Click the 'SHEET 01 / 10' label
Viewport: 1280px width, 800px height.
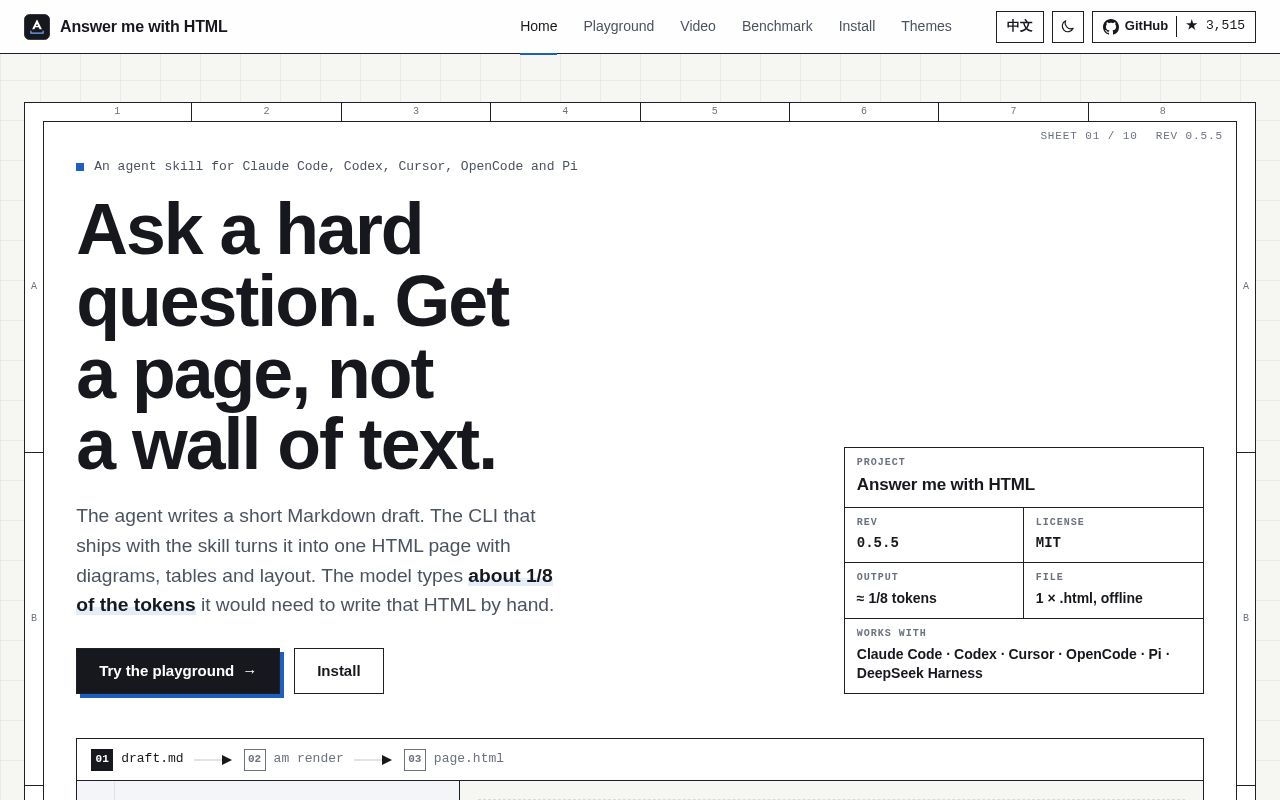1088,136
